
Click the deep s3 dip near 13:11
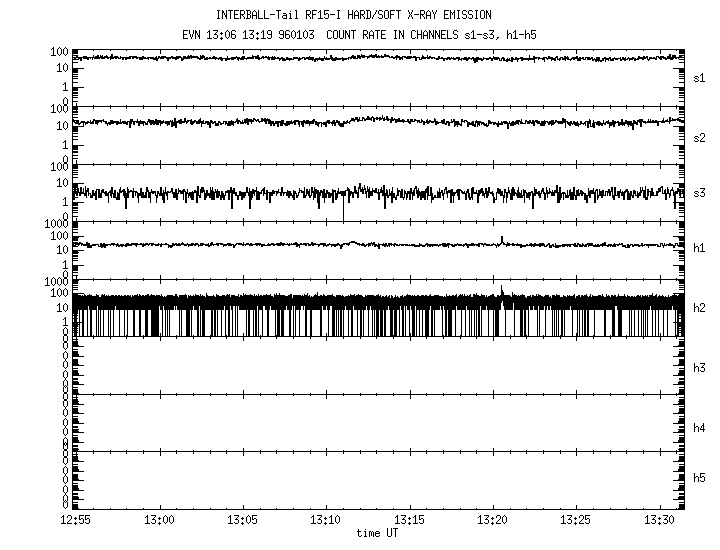coord(343,212)
